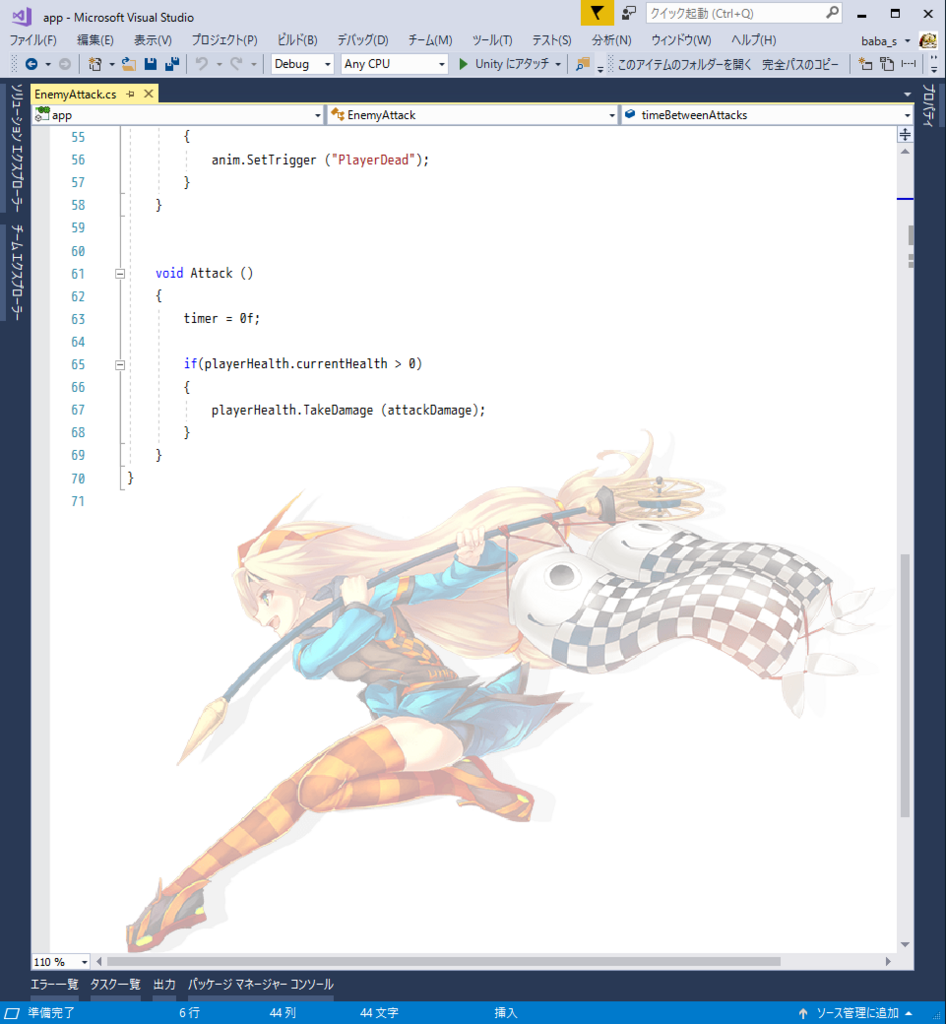Open the baba_s account dropdown

click(x=885, y=41)
